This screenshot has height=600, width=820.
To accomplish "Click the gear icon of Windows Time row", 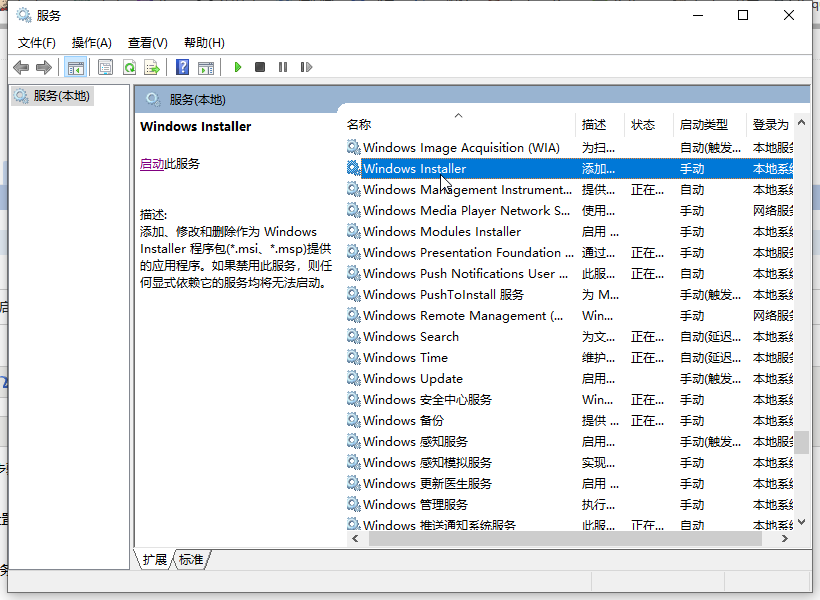I will (x=354, y=357).
